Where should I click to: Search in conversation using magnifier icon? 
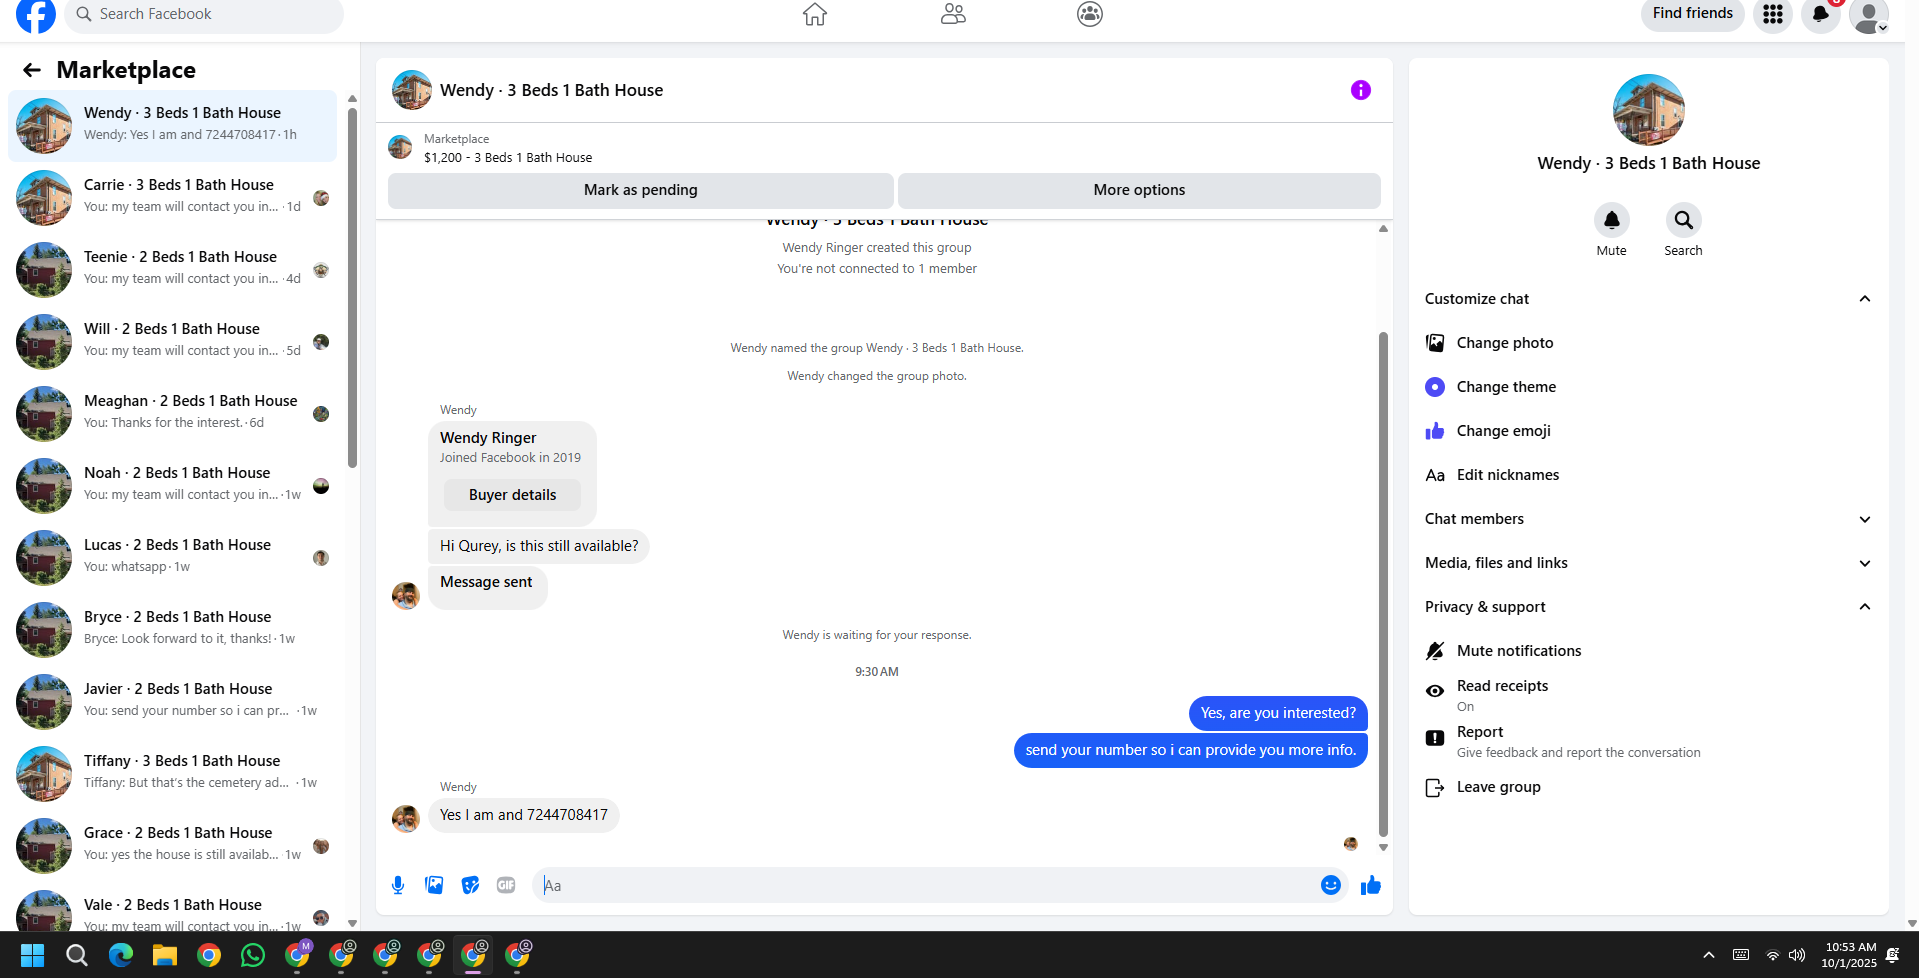coord(1684,220)
